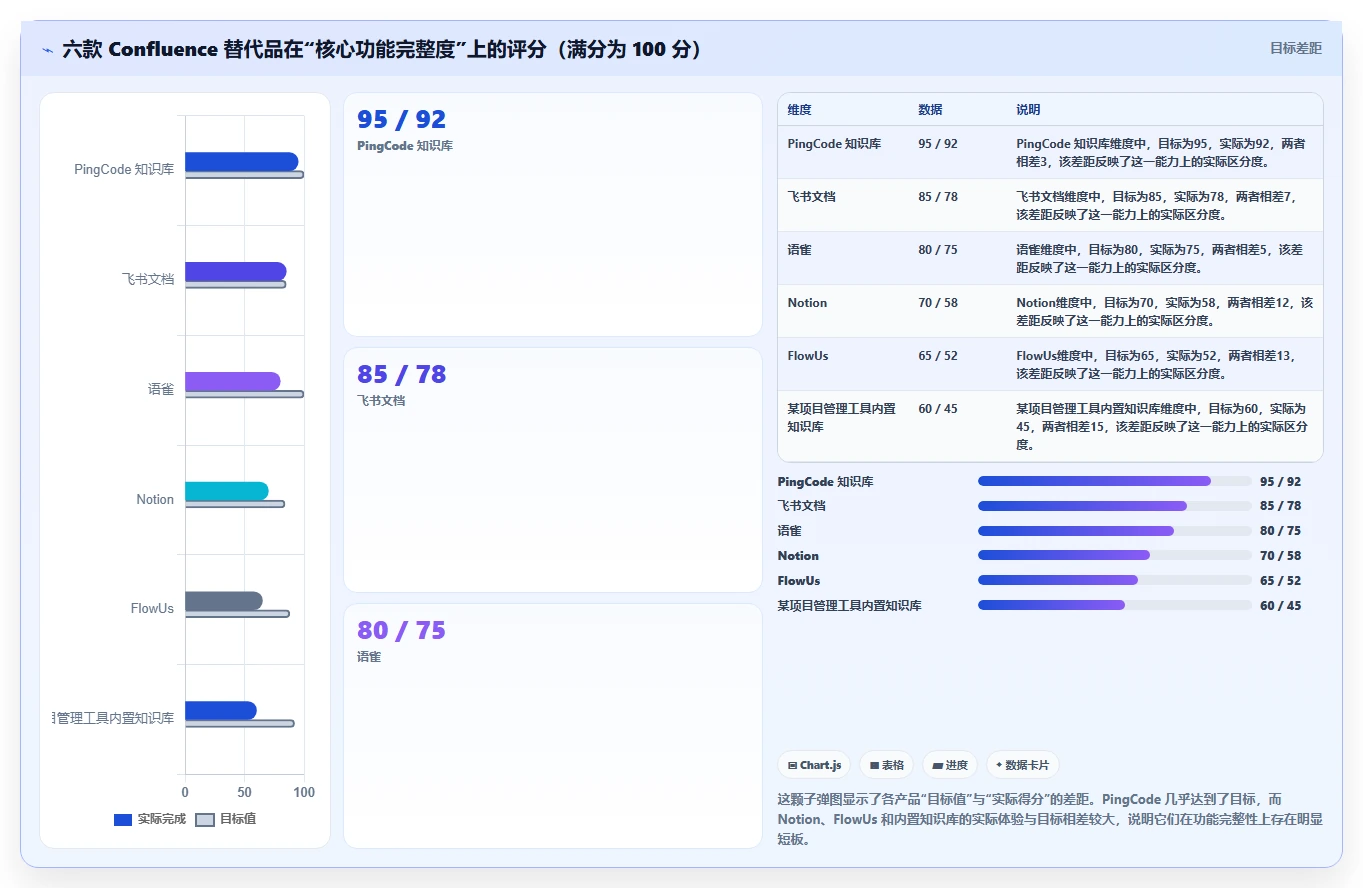The image size is (1363, 888).
Task: Click table cell 65 / 52
Action: tap(938, 356)
